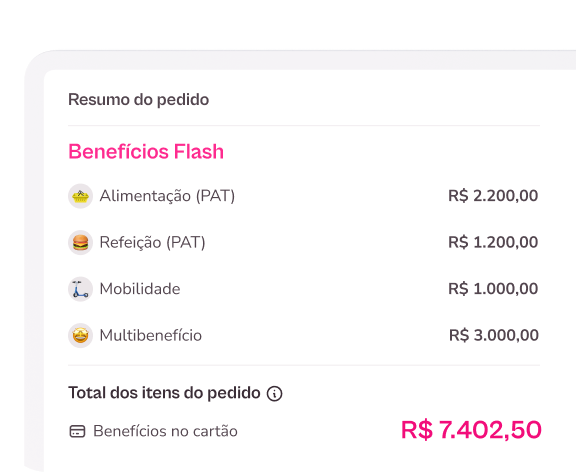Click the divider line under Resumo do pedido
The width and height of the screenshot is (576, 472).
304,126
